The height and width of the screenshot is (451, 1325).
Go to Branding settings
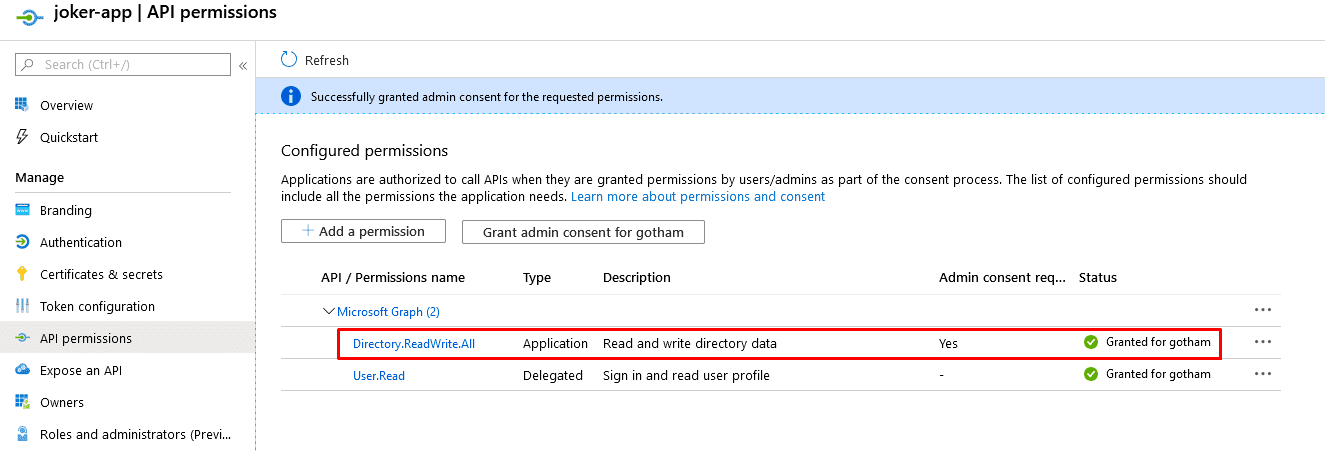(66, 210)
